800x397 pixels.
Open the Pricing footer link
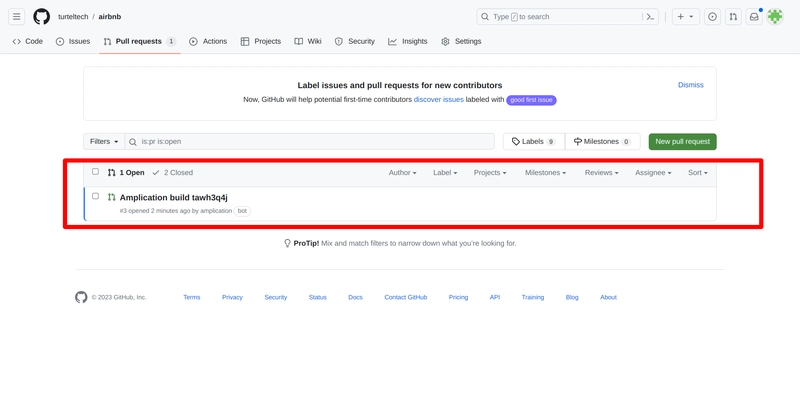tap(458, 297)
